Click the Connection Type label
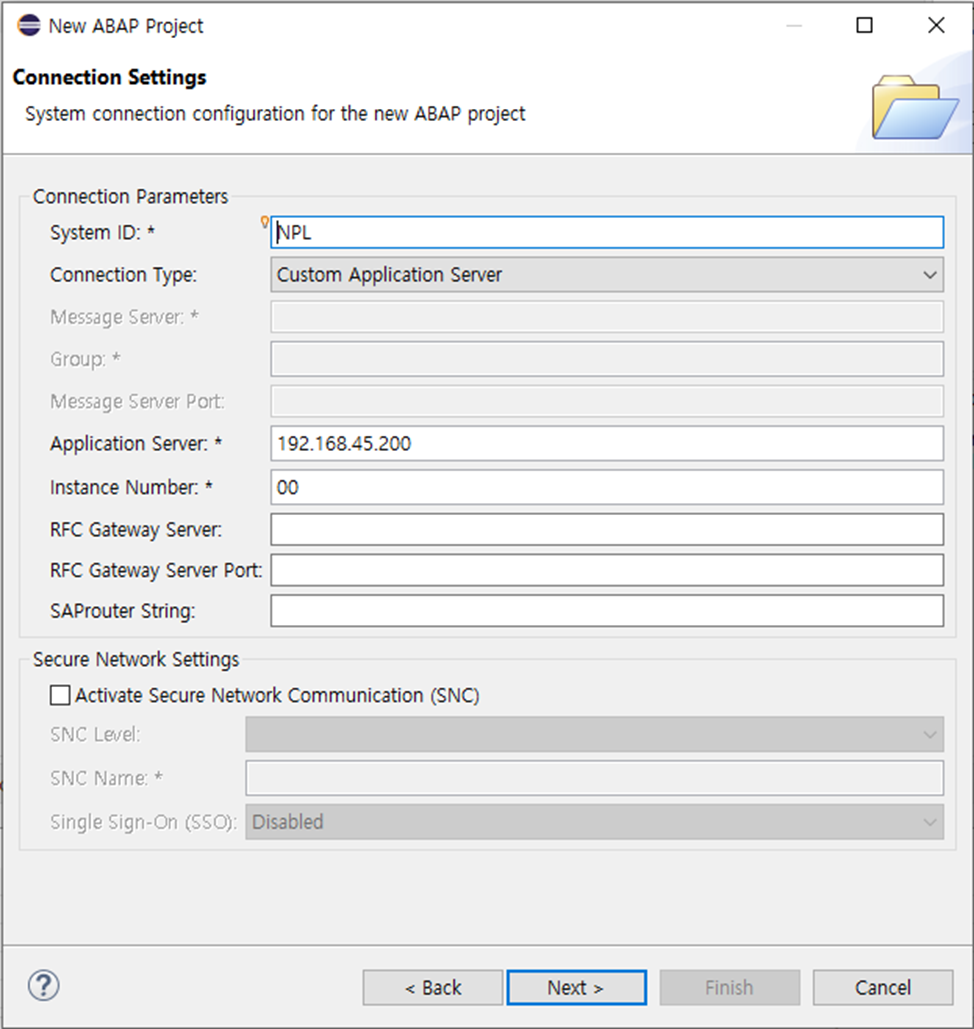The height and width of the screenshot is (1029, 974). tap(123, 274)
